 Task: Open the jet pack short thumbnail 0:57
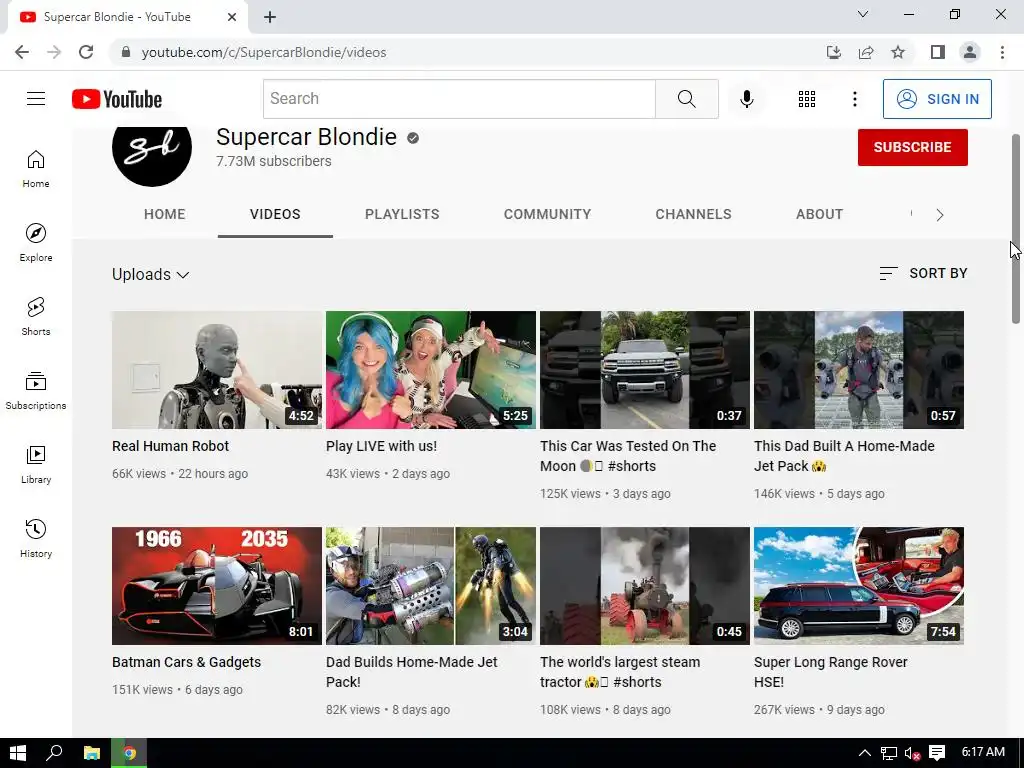pyautogui.click(x=859, y=370)
